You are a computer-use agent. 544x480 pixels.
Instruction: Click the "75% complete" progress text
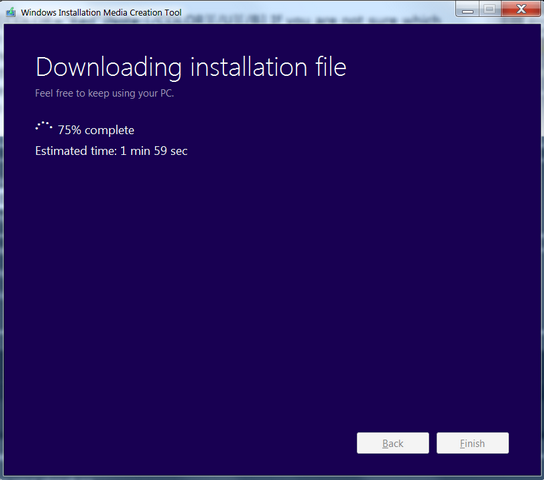[x=96, y=130]
